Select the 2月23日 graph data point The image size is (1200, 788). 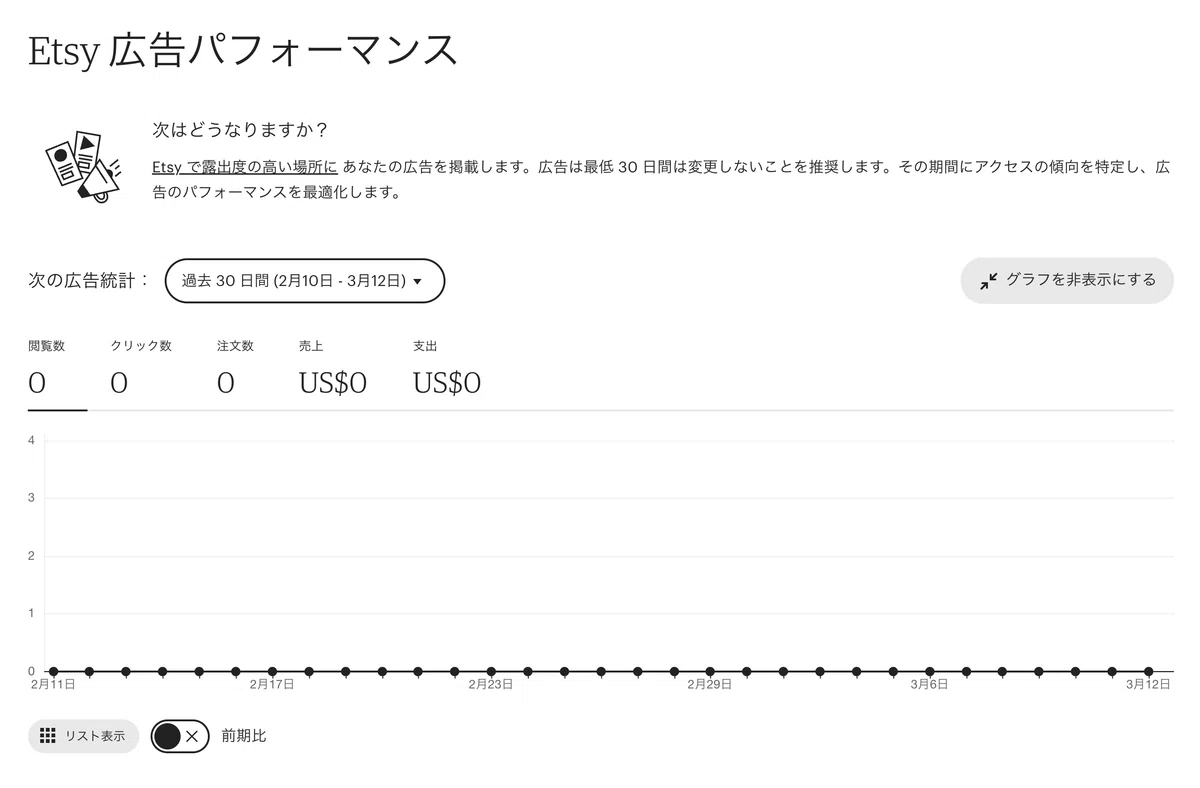(x=491, y=672)
